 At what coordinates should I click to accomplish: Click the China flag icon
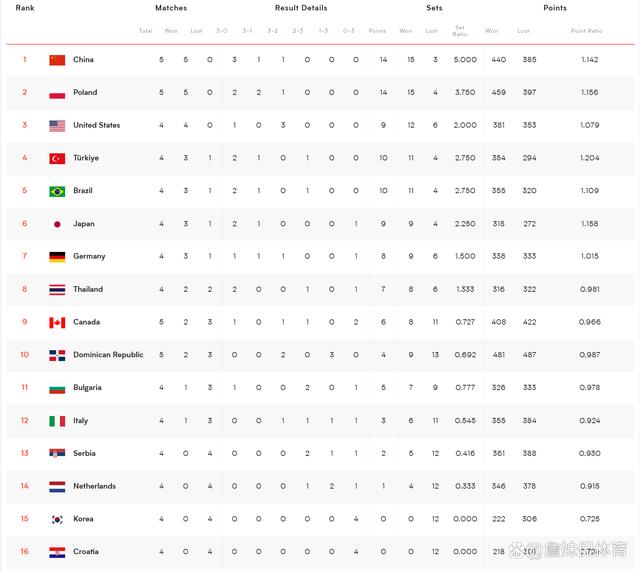pyautogui.click(x=57, y=60)
